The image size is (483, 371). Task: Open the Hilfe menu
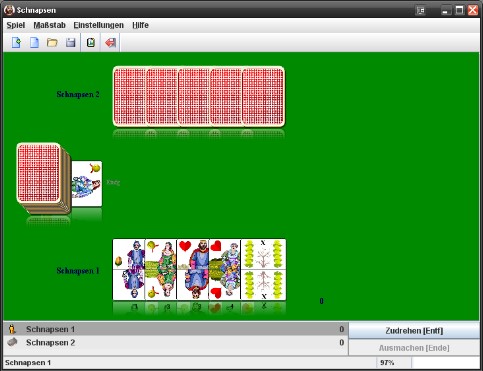140,25
